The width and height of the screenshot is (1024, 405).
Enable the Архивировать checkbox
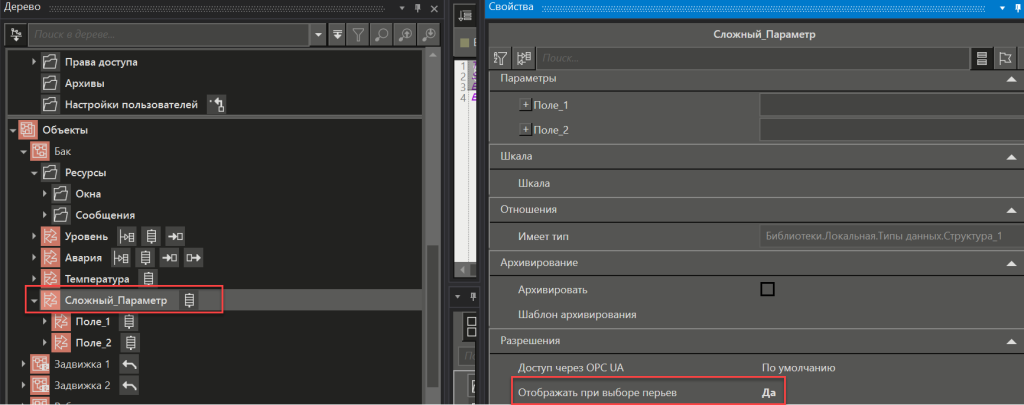(768, 289)
